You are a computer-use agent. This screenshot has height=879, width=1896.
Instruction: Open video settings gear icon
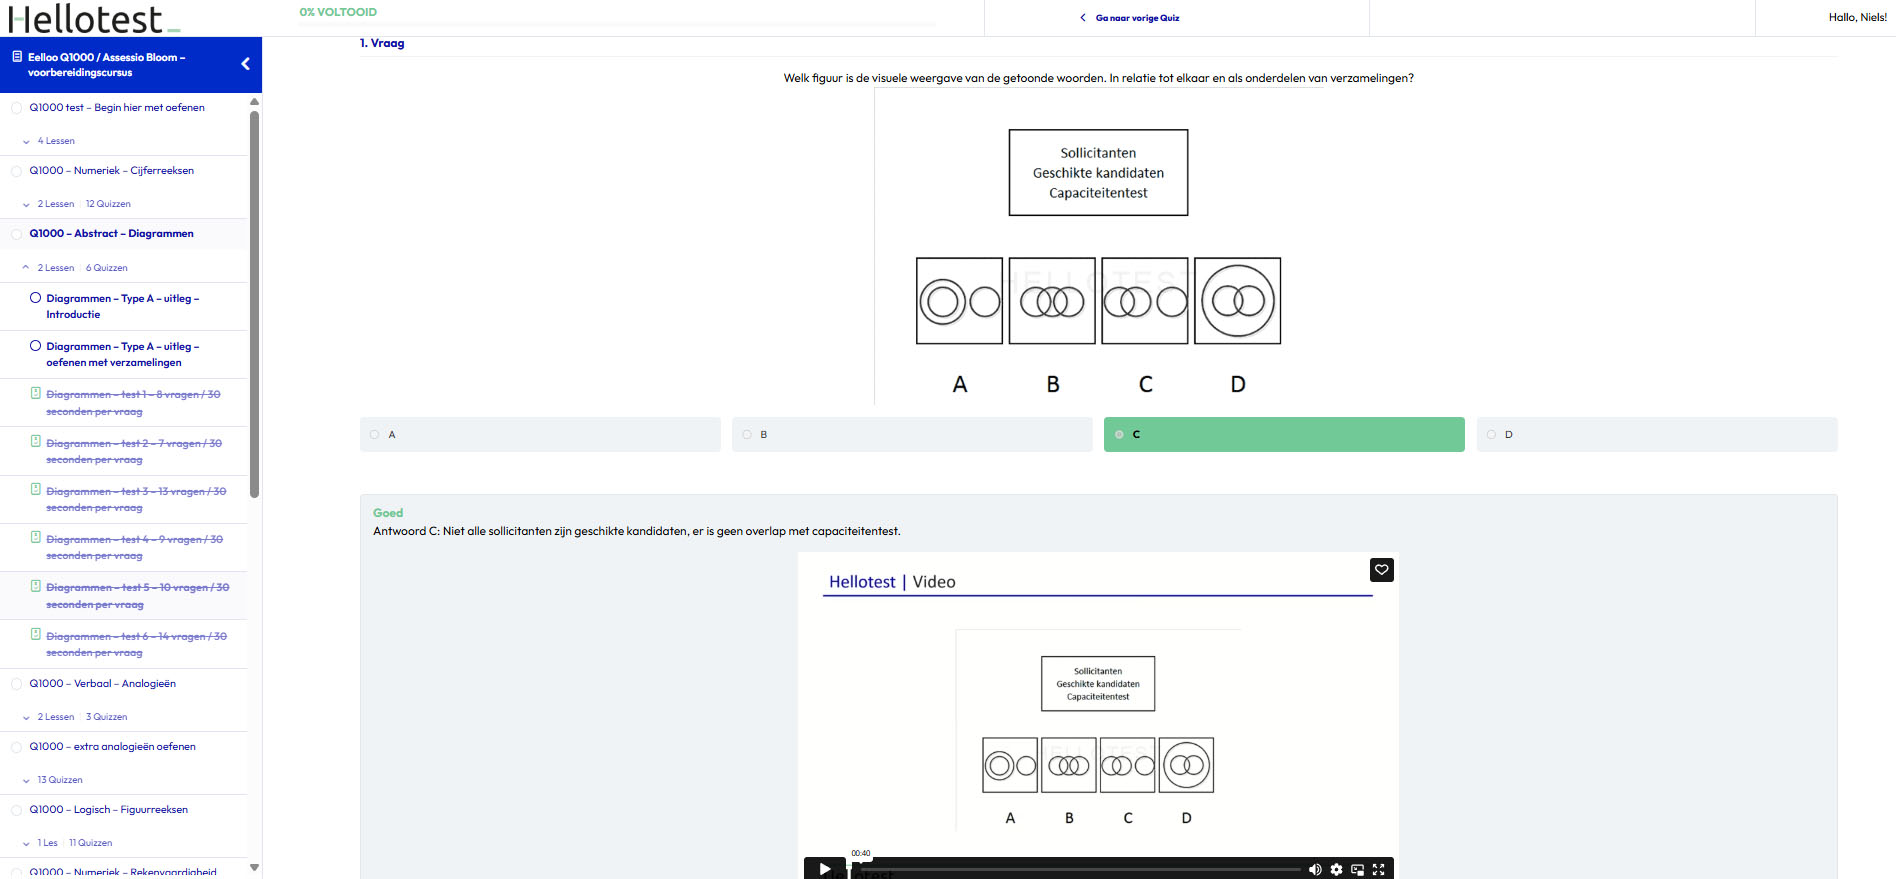(1336, 869)
